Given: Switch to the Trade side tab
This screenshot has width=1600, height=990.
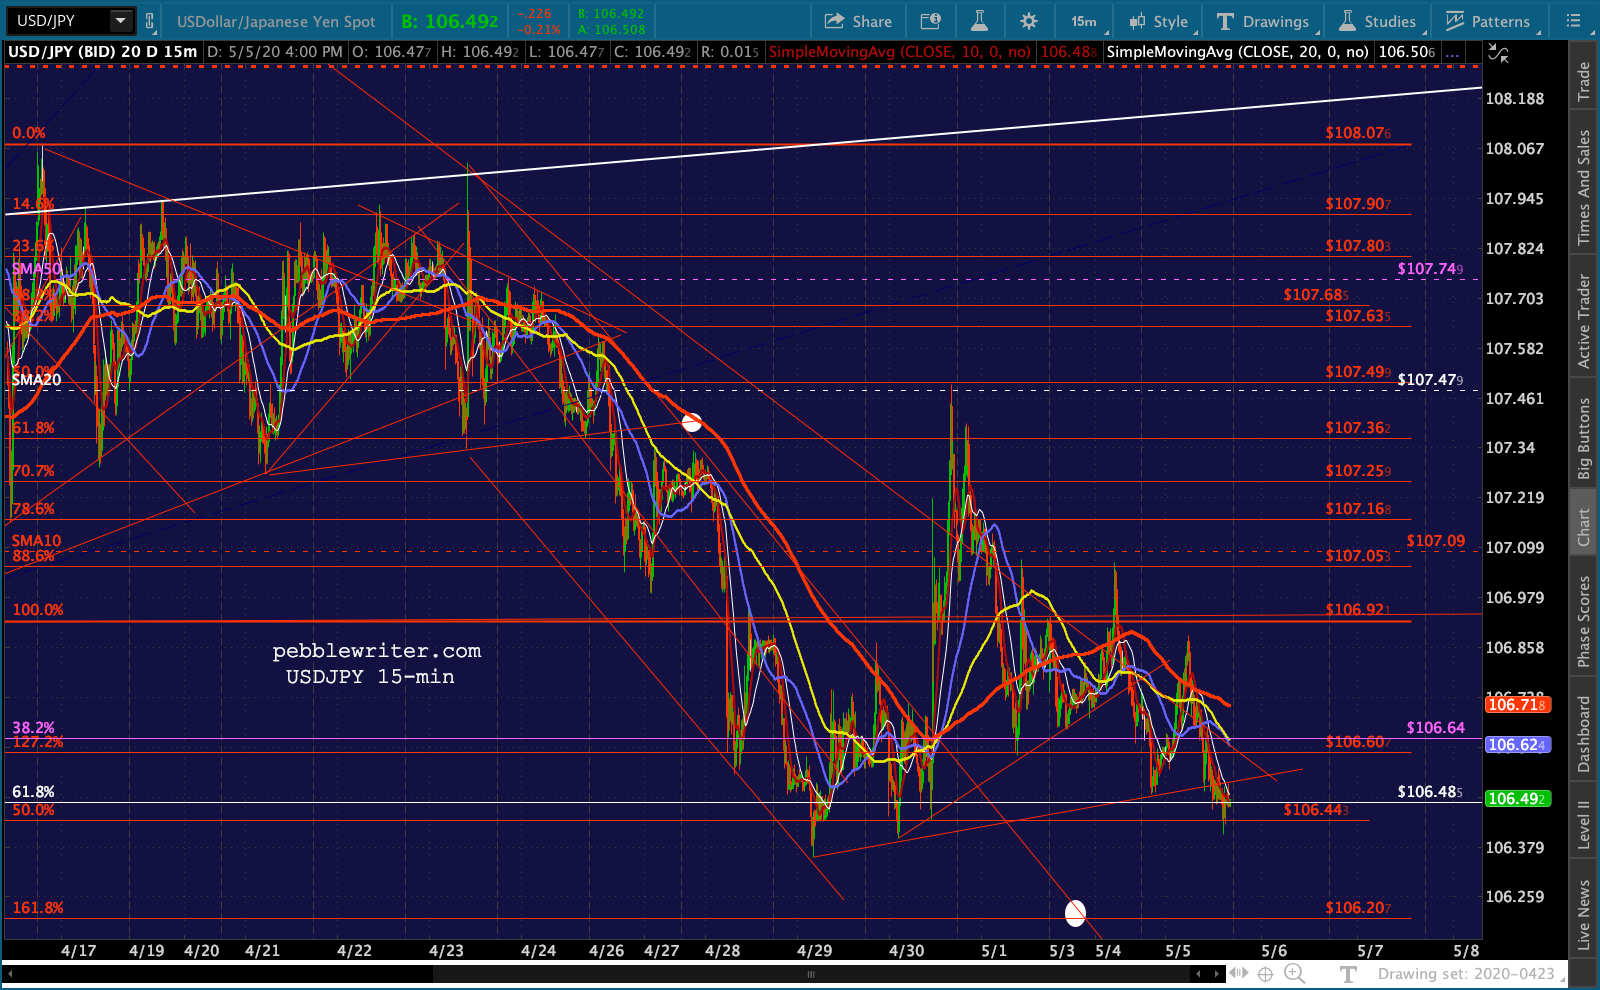Looking at the screenshot, I should pos(1584,82).
